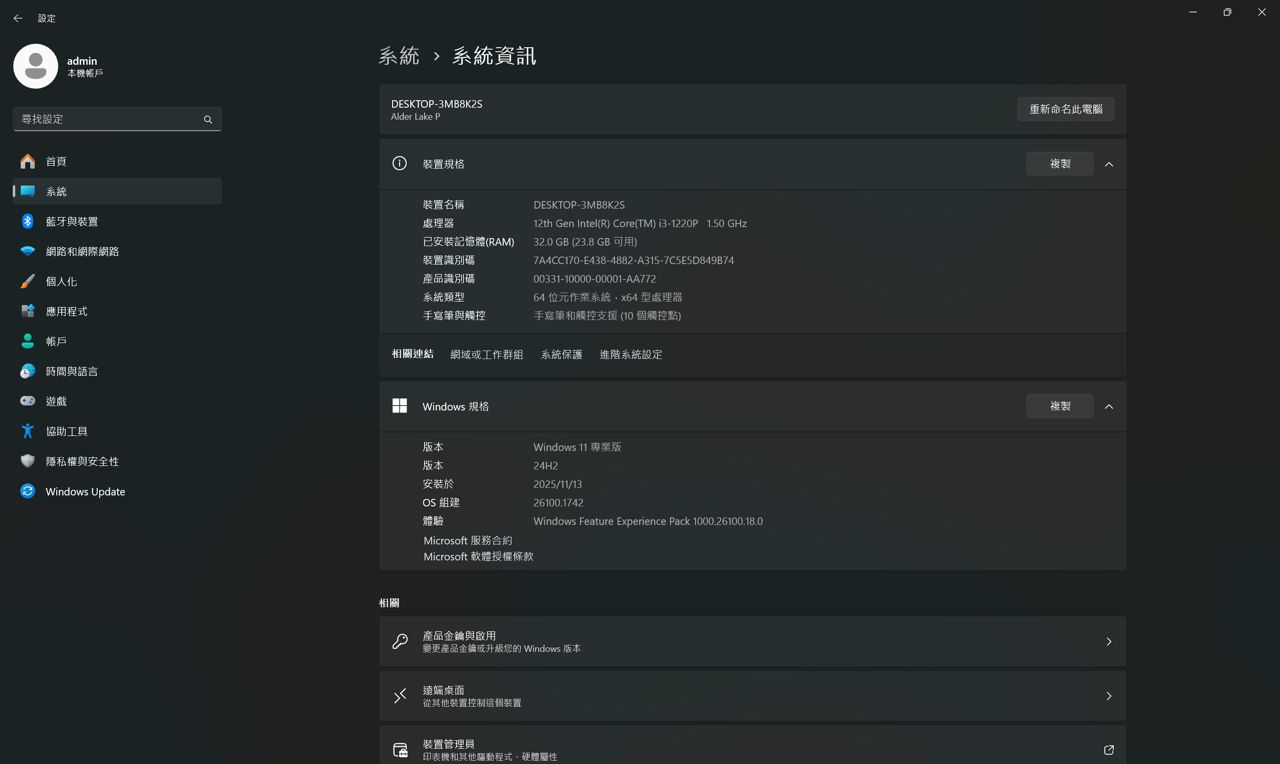Click the back arrow in title bar
1280x764 pixels.
coord(18,18)
